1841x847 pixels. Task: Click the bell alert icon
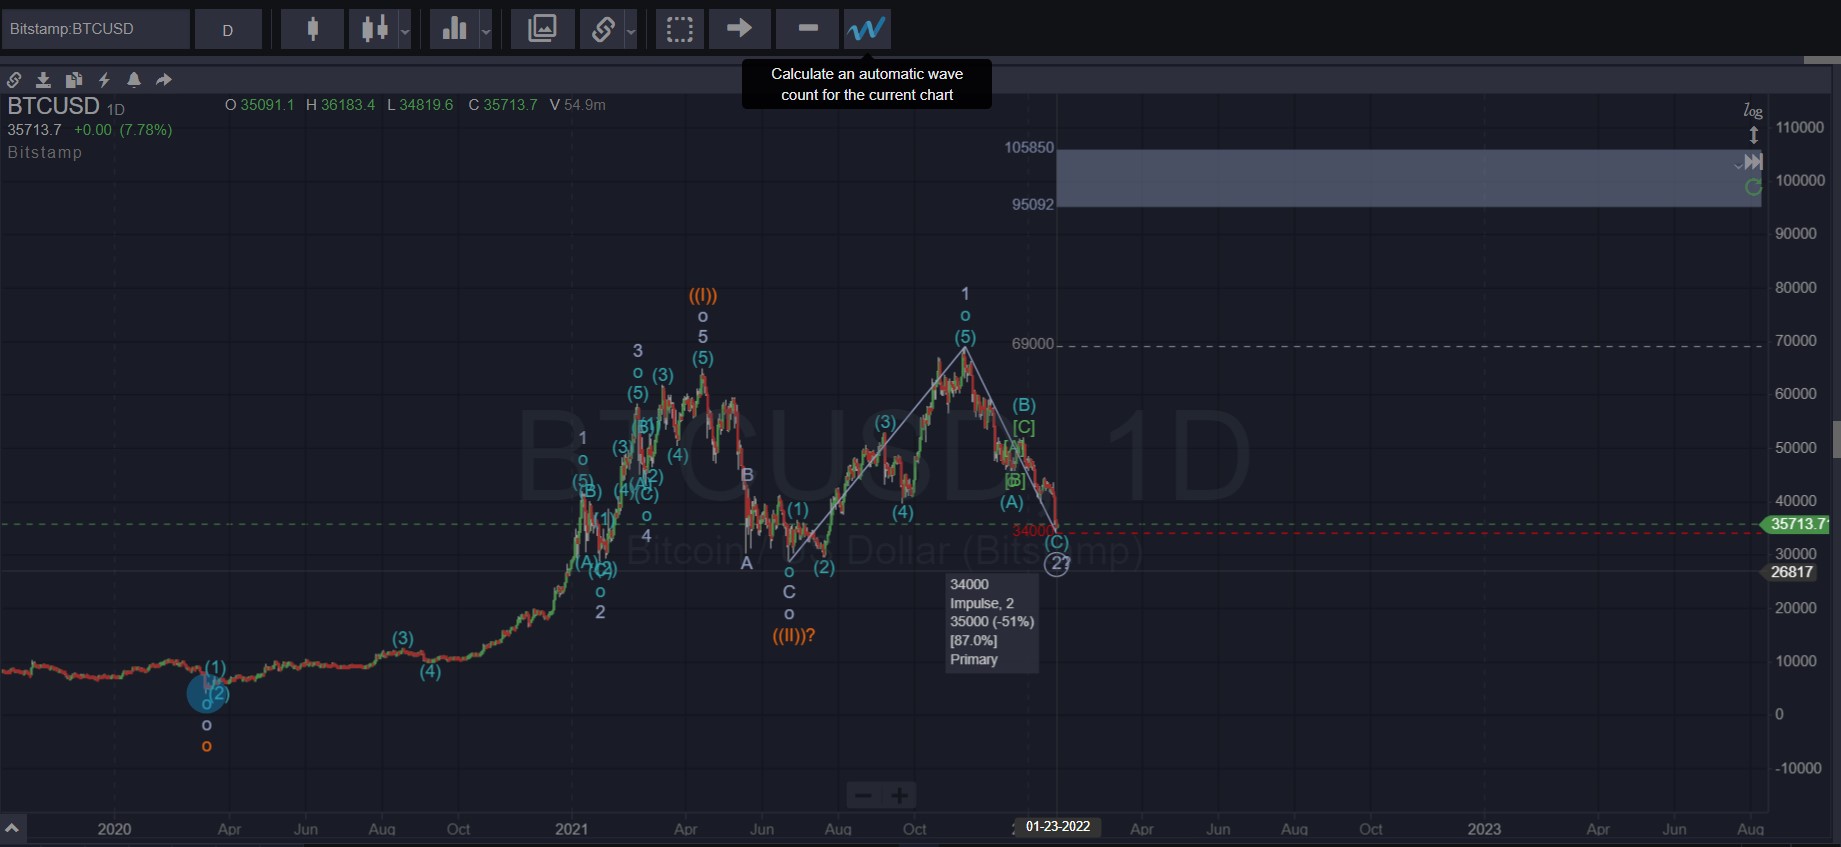[134, 80]
